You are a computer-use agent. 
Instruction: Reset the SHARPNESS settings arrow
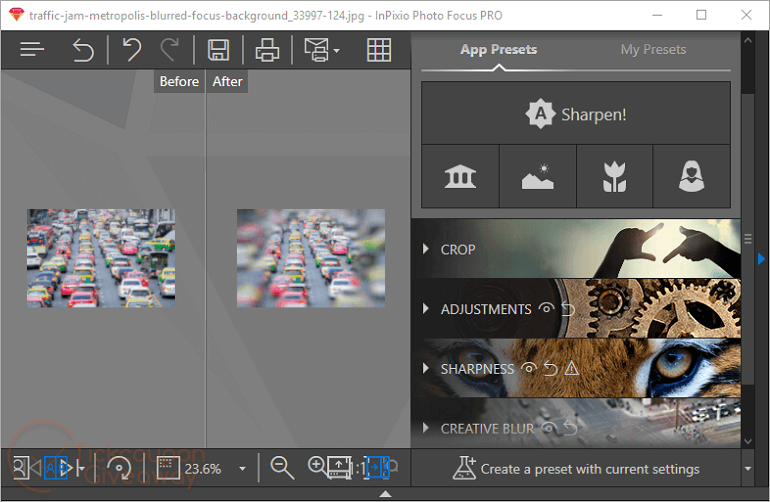550,369
